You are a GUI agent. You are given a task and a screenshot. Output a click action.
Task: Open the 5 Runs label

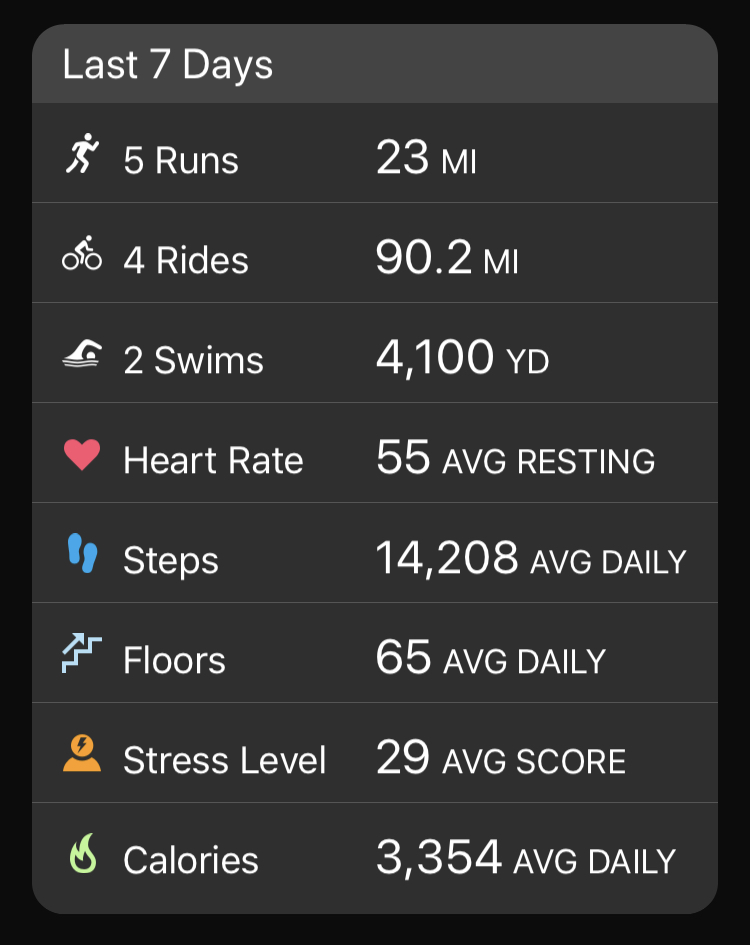coord(181,160)
